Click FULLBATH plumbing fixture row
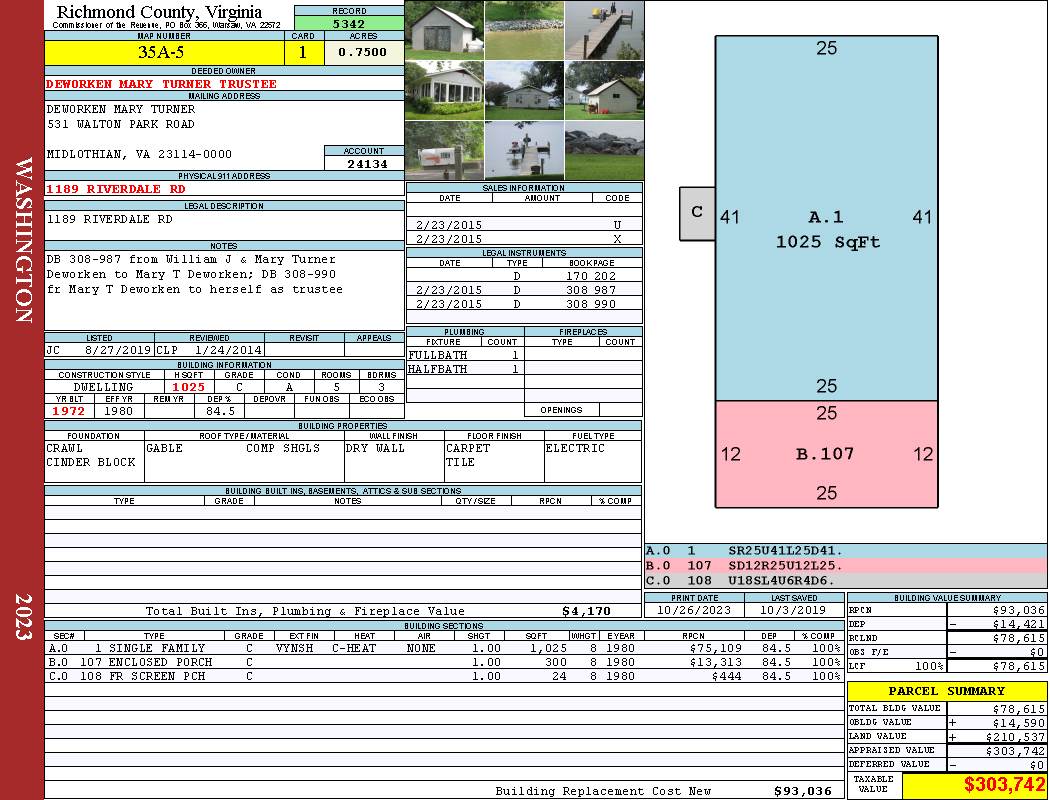 click(465, 355)
